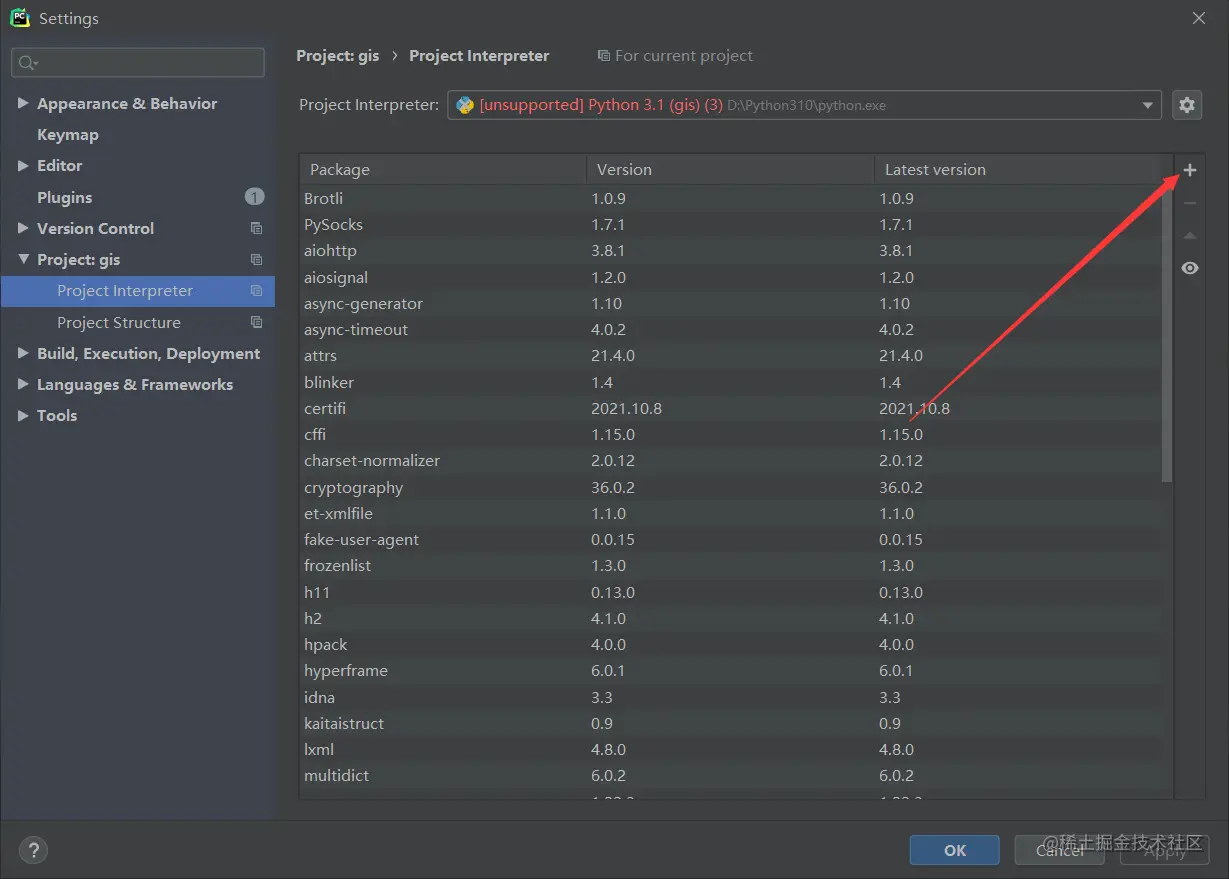Select the async-generator package row

pyautogui.click(x=730, y=303)
